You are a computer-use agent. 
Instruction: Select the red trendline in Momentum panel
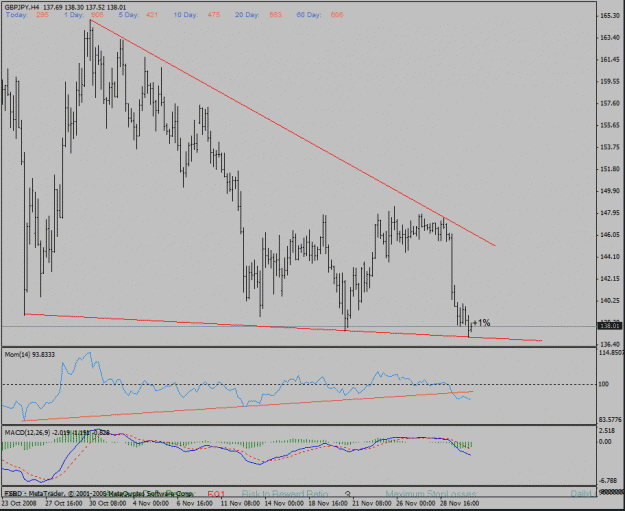pyautogui.click(x=248, y=406)
